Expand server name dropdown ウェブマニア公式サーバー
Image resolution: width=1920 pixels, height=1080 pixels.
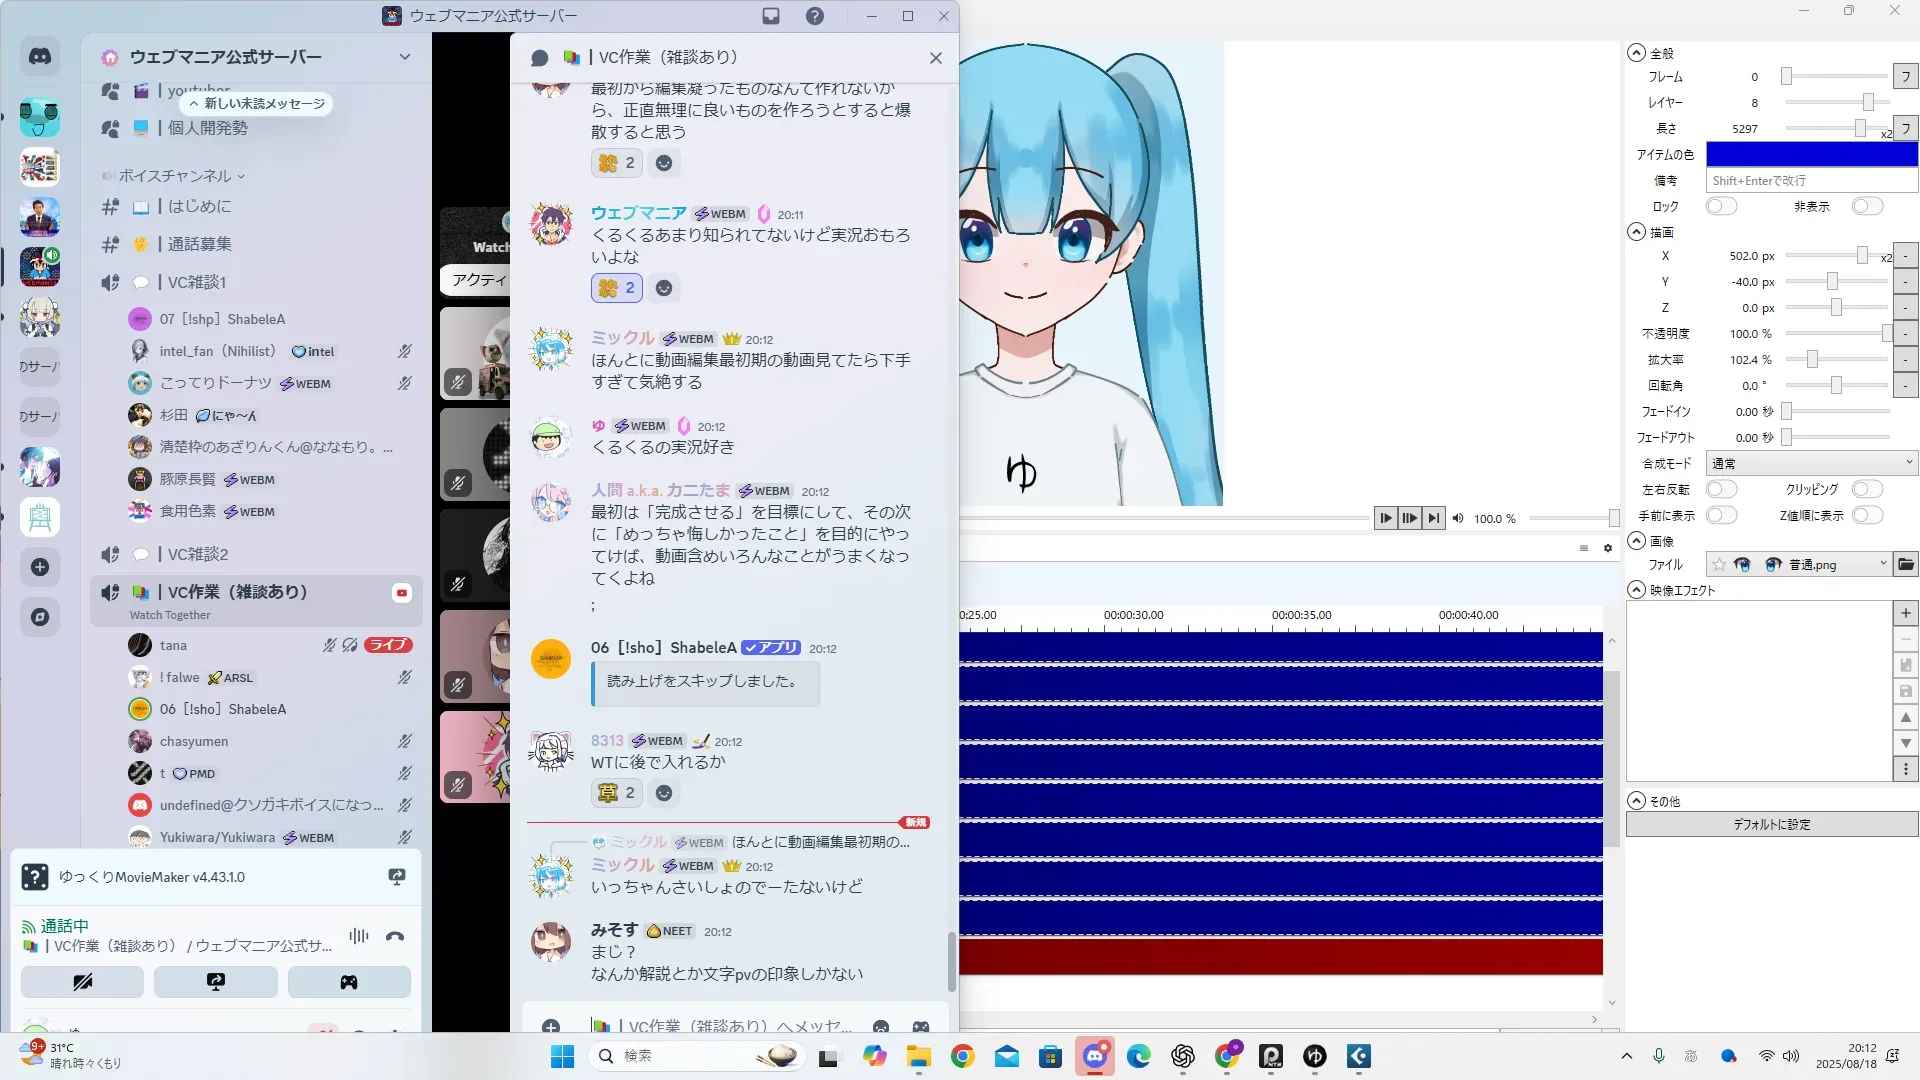(x=404, y=57)
